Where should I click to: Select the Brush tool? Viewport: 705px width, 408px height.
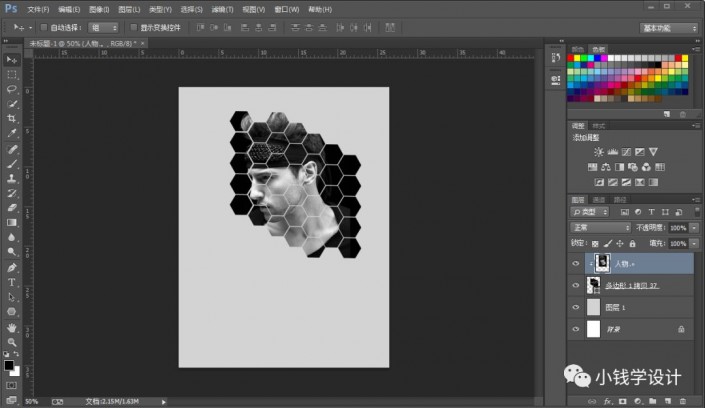12,163
